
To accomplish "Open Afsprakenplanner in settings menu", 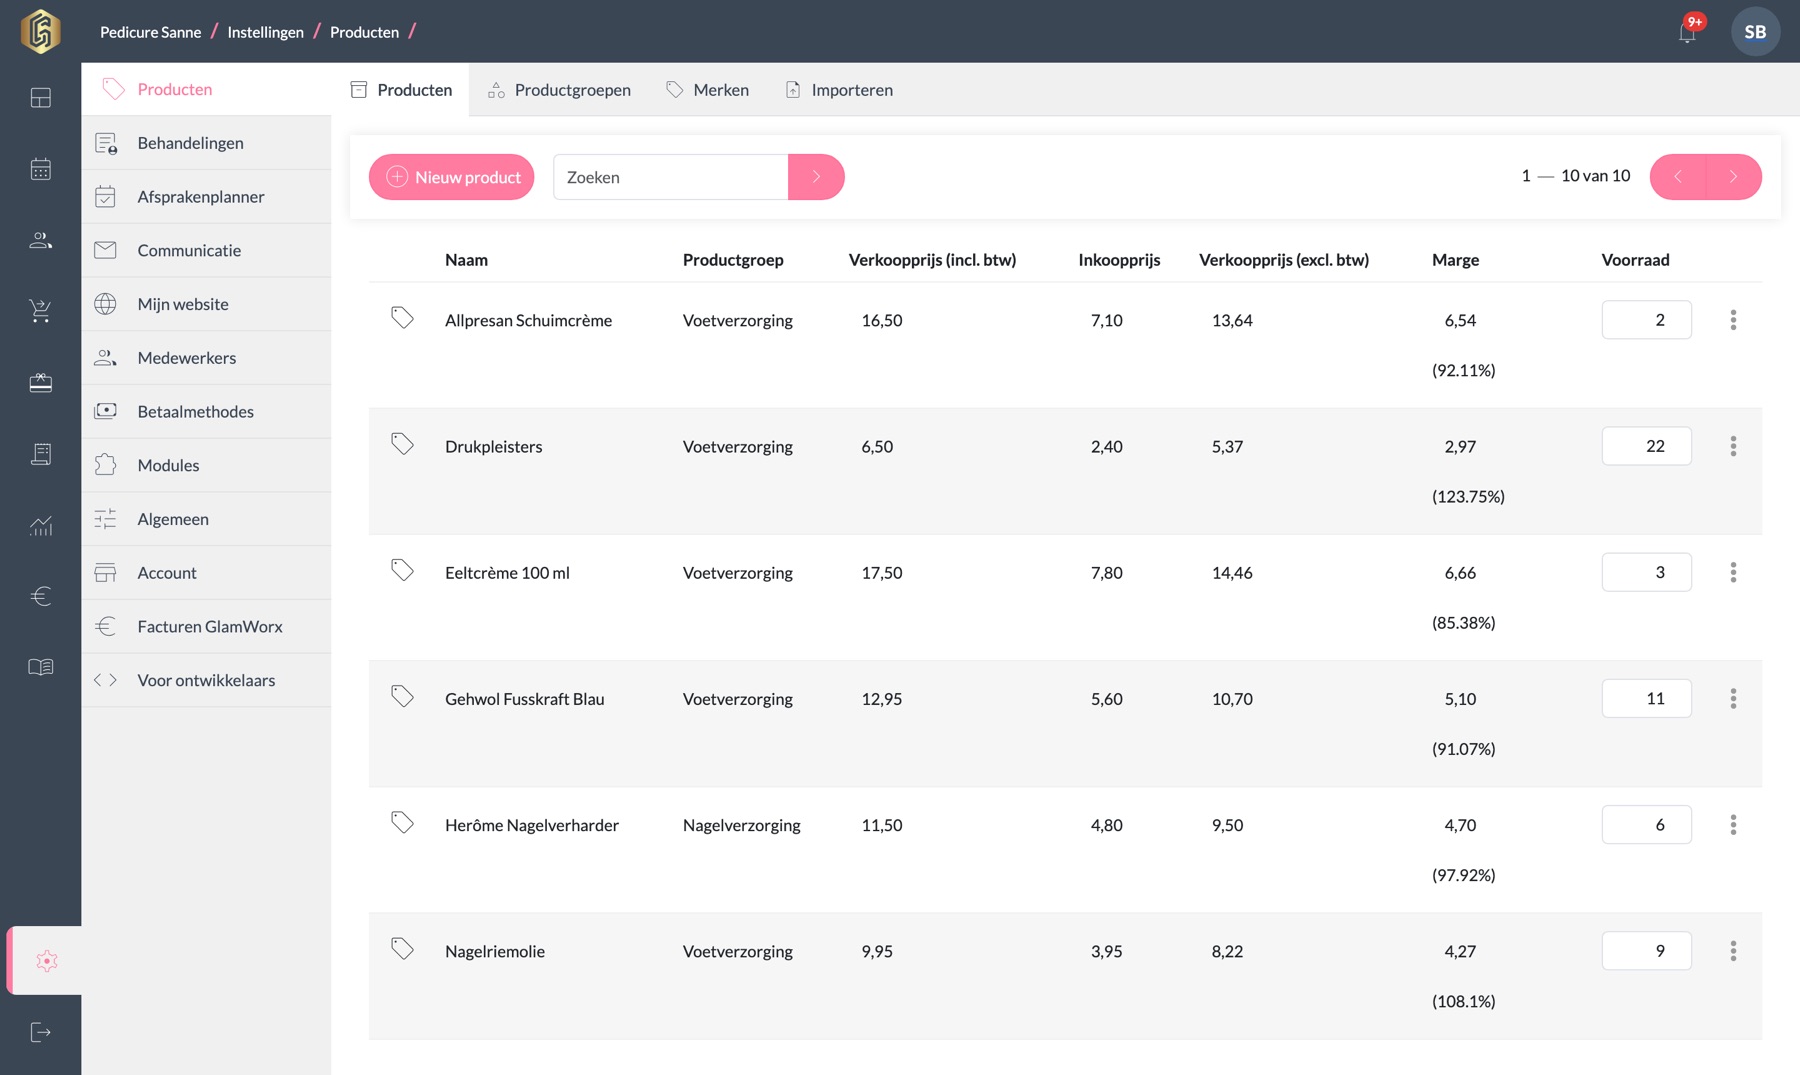I will click(x=206, y=197).
